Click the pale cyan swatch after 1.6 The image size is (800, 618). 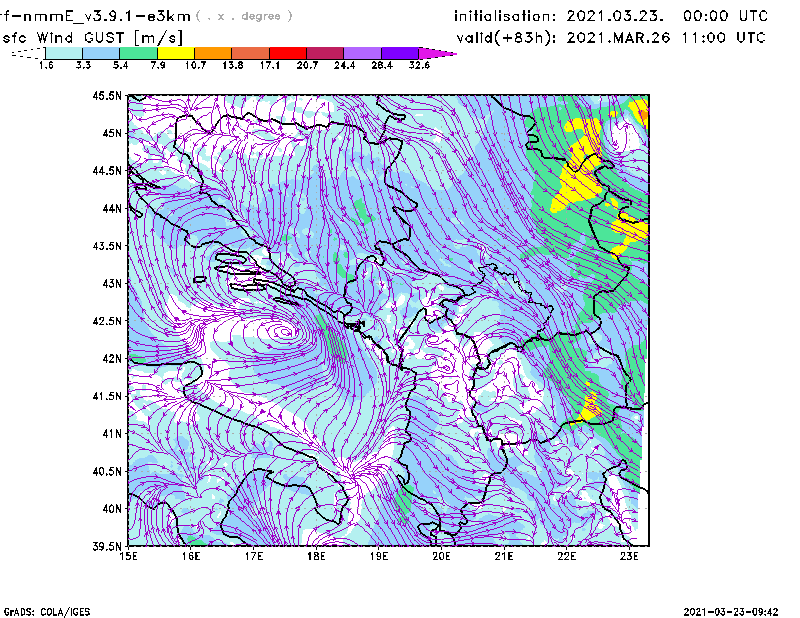tap(64, 52)
